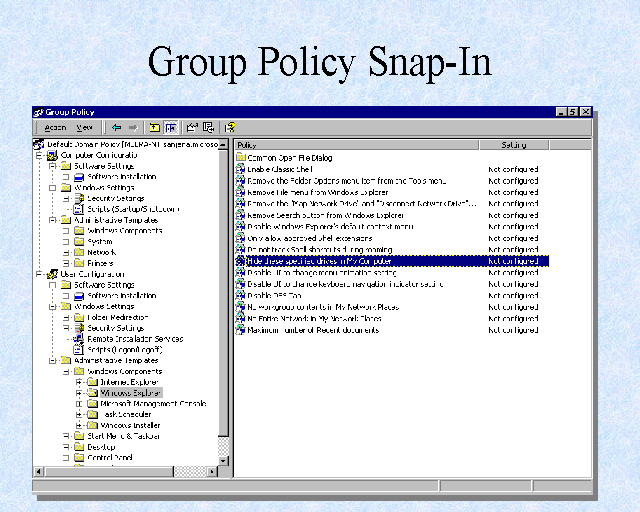The height and width of the screenshot is (512, 640).
Task: Select the Common Open File Dialog folder icon
Action: coord(241,158)
